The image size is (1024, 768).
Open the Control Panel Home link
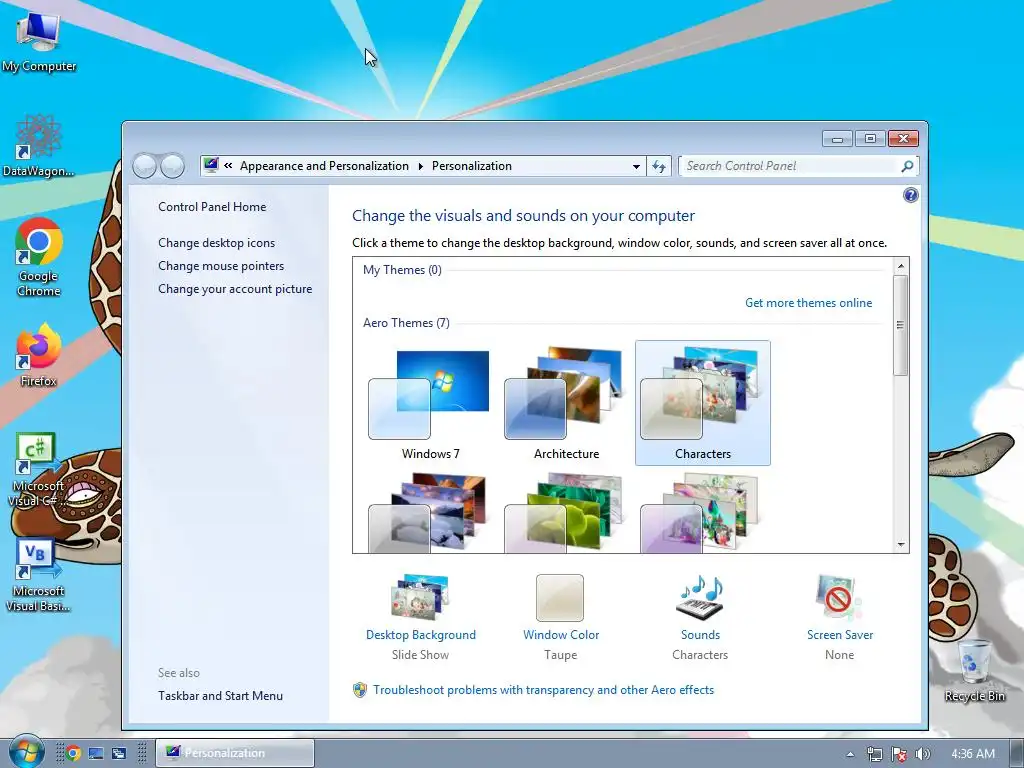(212, 206)
